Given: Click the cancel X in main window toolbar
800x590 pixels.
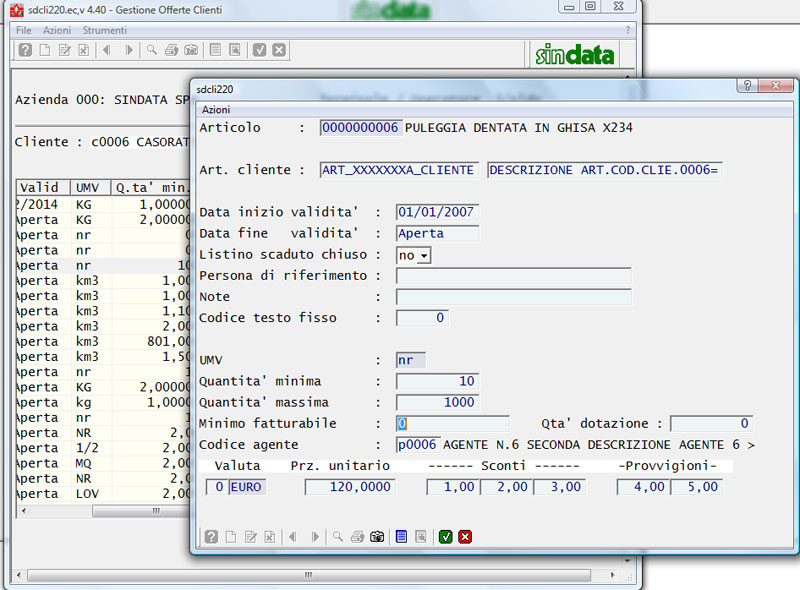Looking at the screenshot, I should 279,50.
